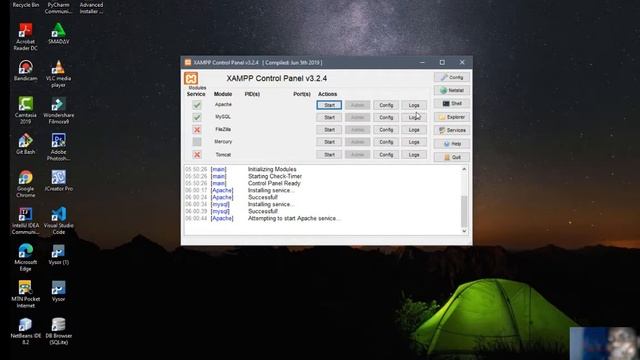Image resolution: width=640 pixels, height=360 pixels.
Task: Toggle the MySQL service checkmark
Action: coord(197,117)
